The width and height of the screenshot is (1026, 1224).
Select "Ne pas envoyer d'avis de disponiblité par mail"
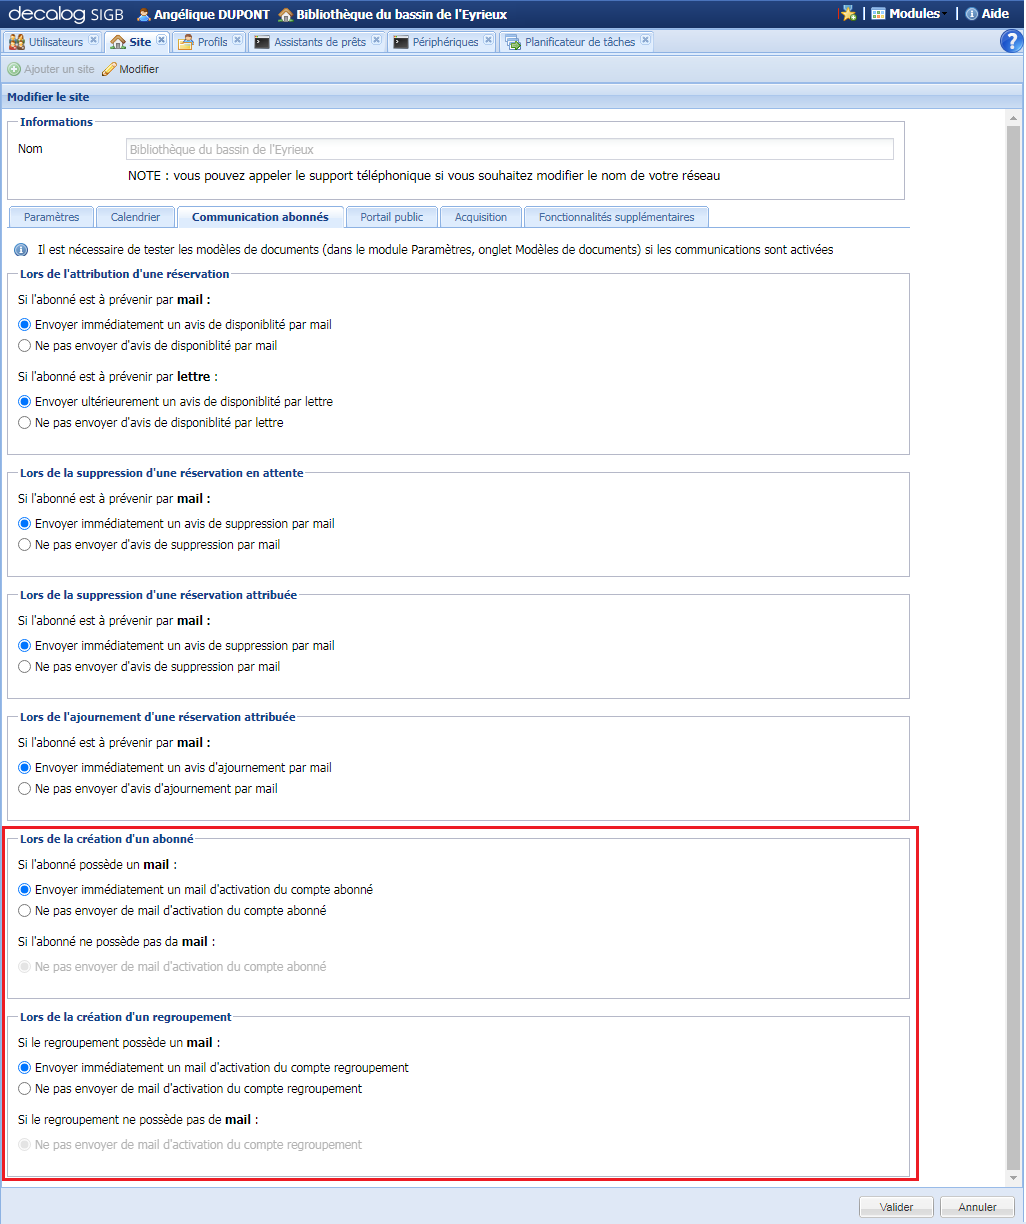point(23,345)
